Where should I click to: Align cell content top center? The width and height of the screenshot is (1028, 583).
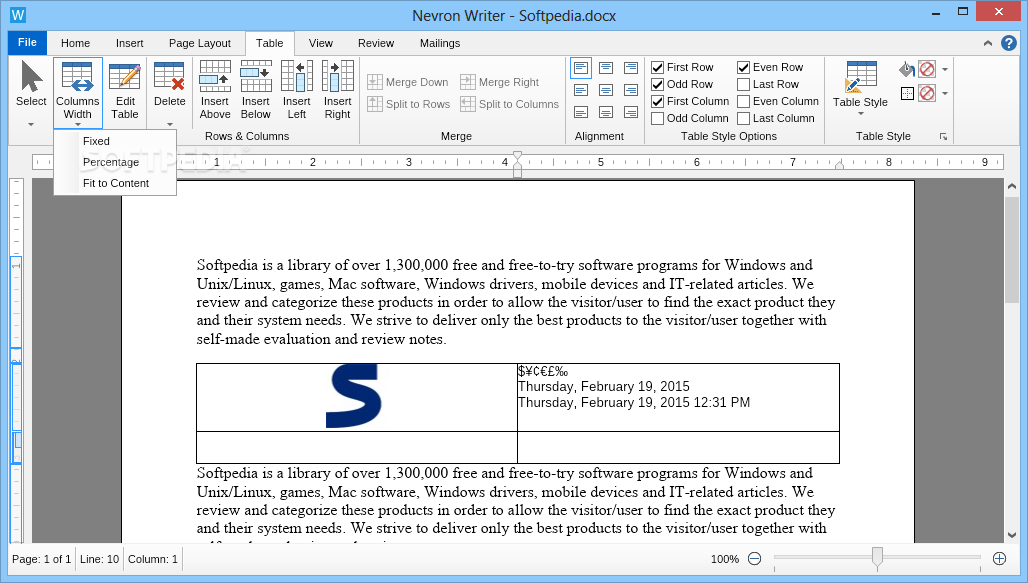click(606, 68)
